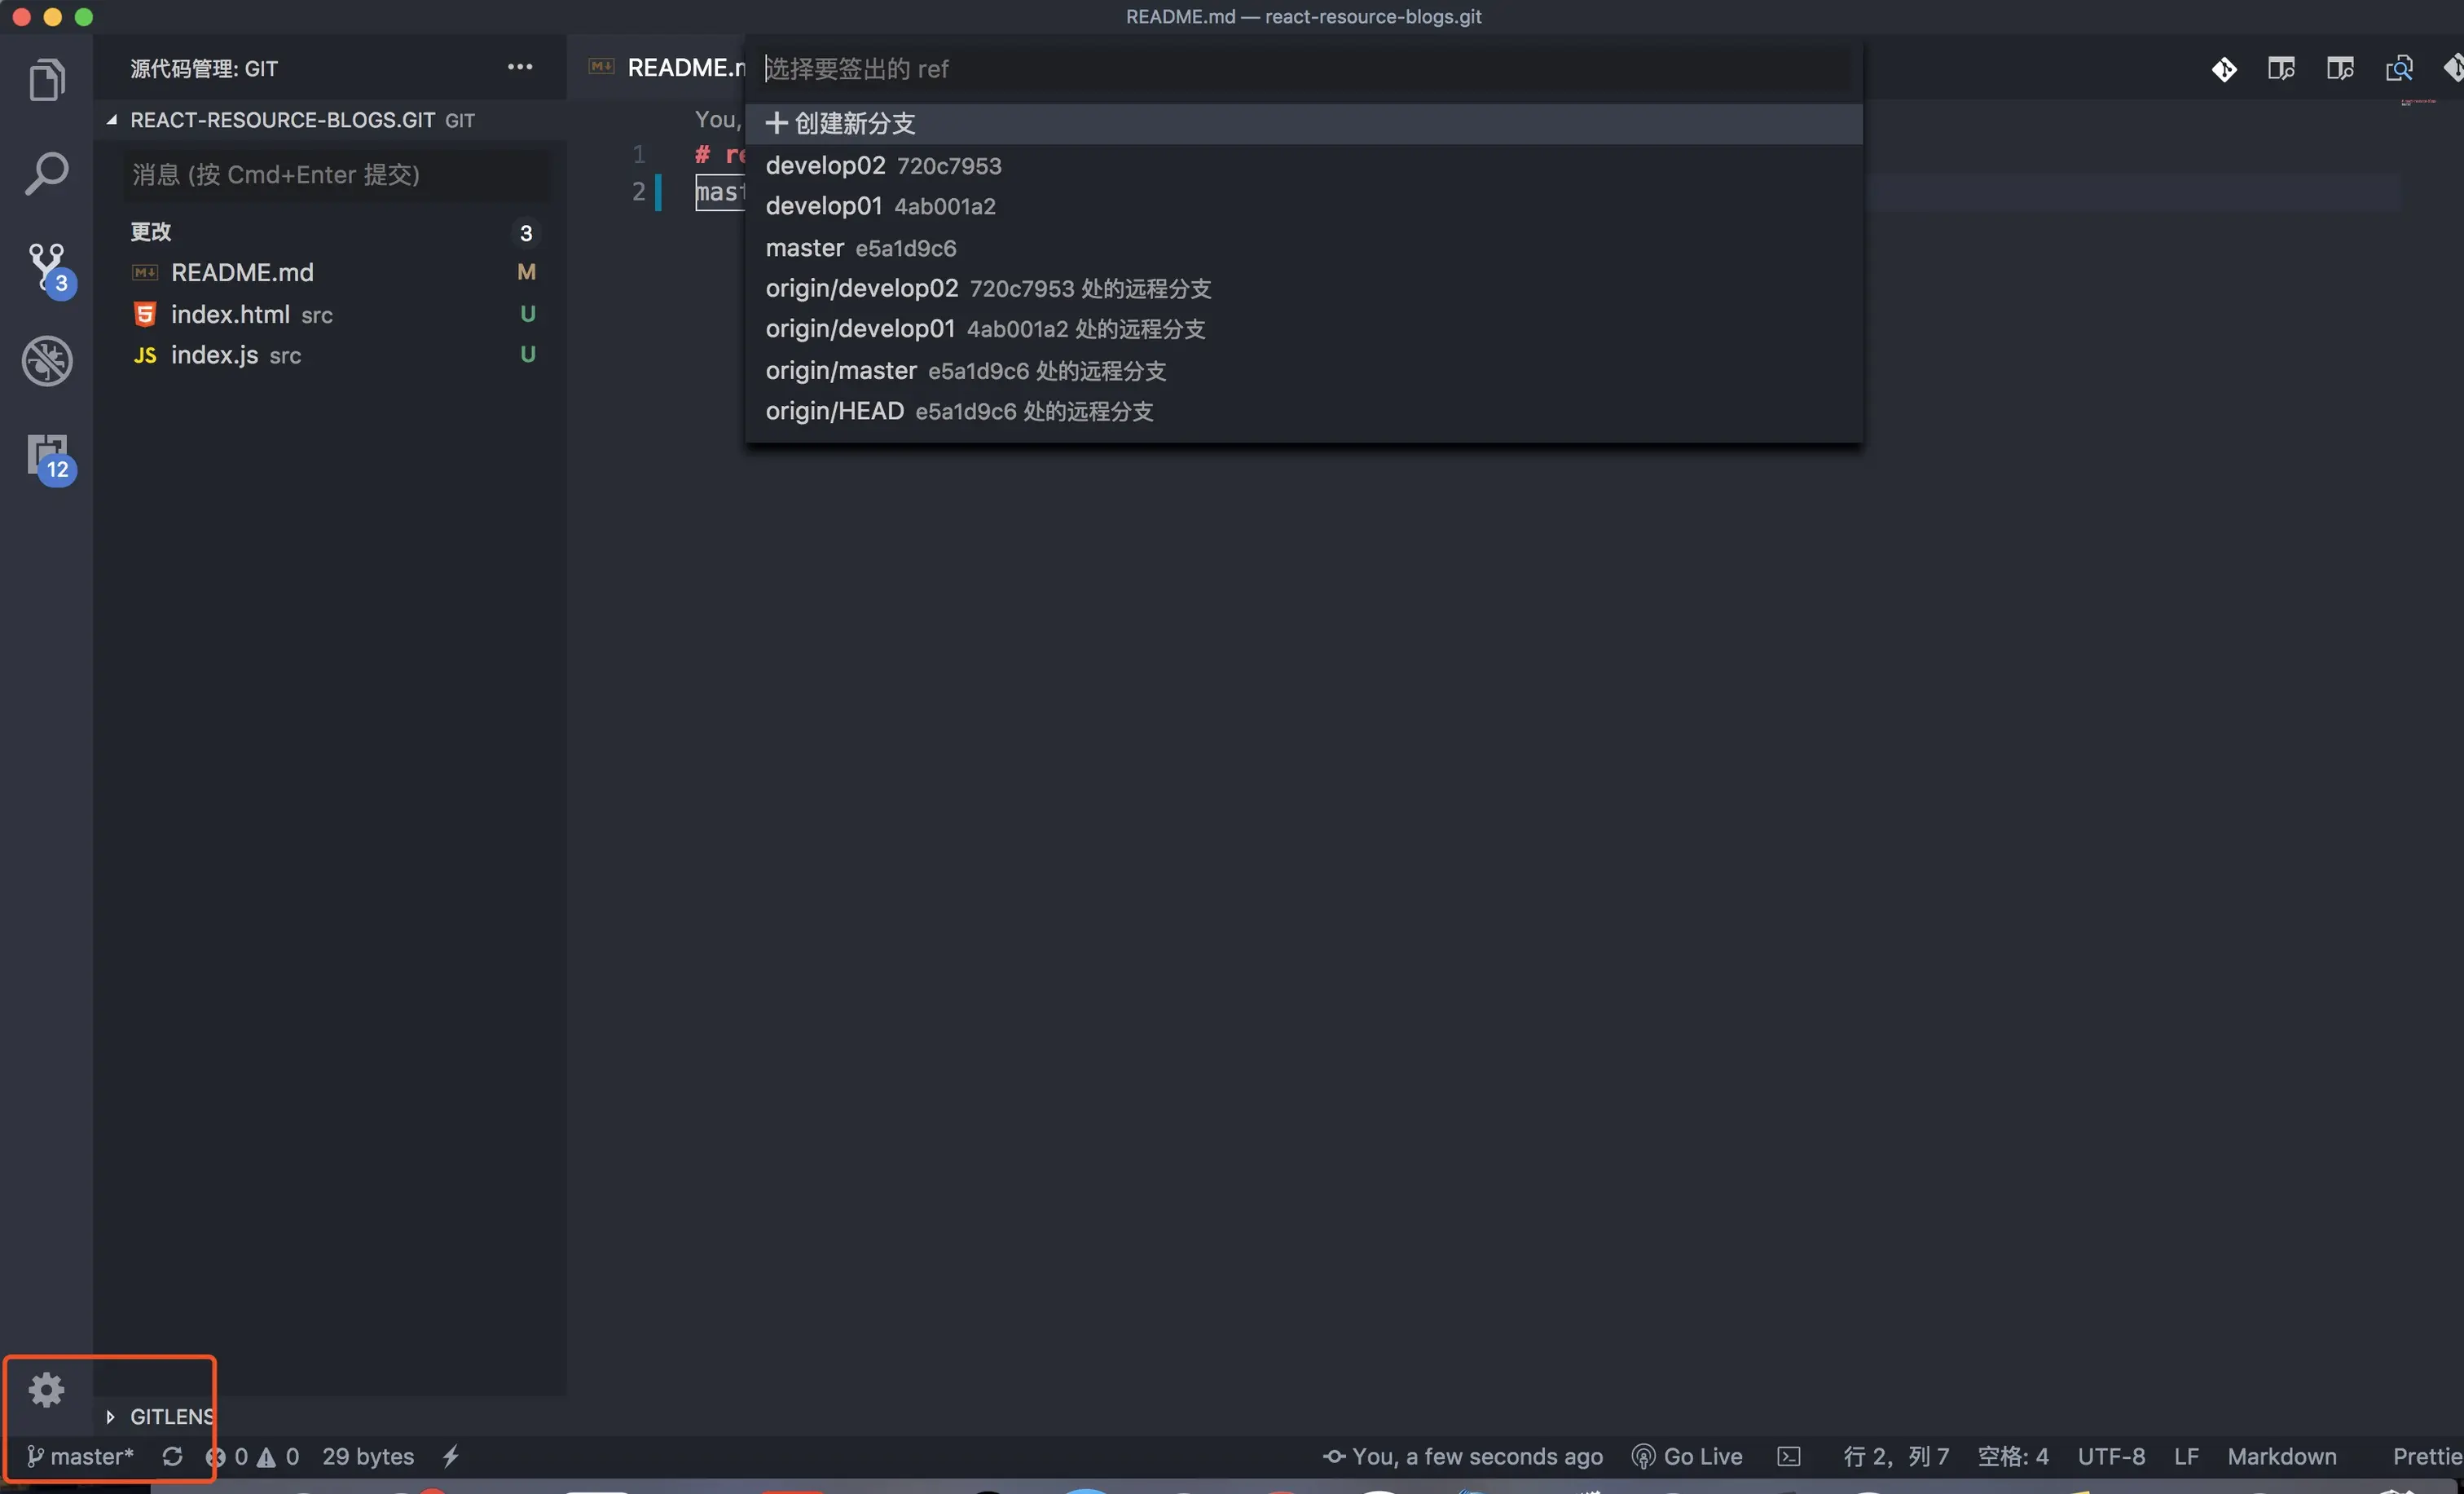2464x1494 pixels.
Task: Click the commit message input box
Action: [x=335, y=175]
